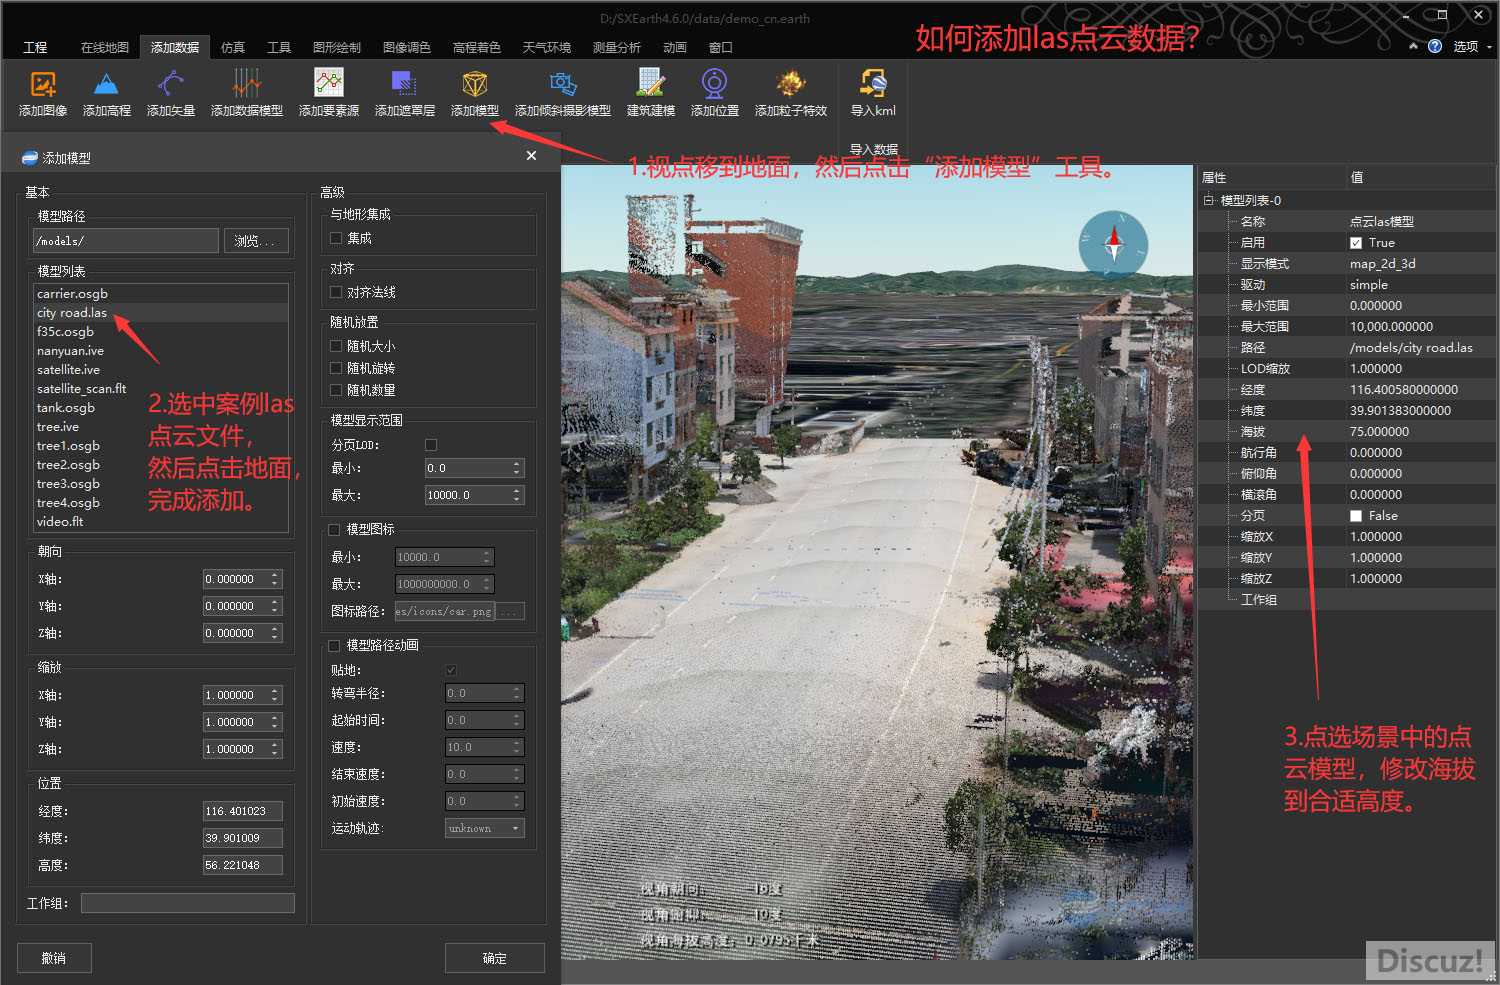This screenshot has width=1500, height=985.
Task: Select carrier.osgb in model list
Action: (x=160, y=294)
